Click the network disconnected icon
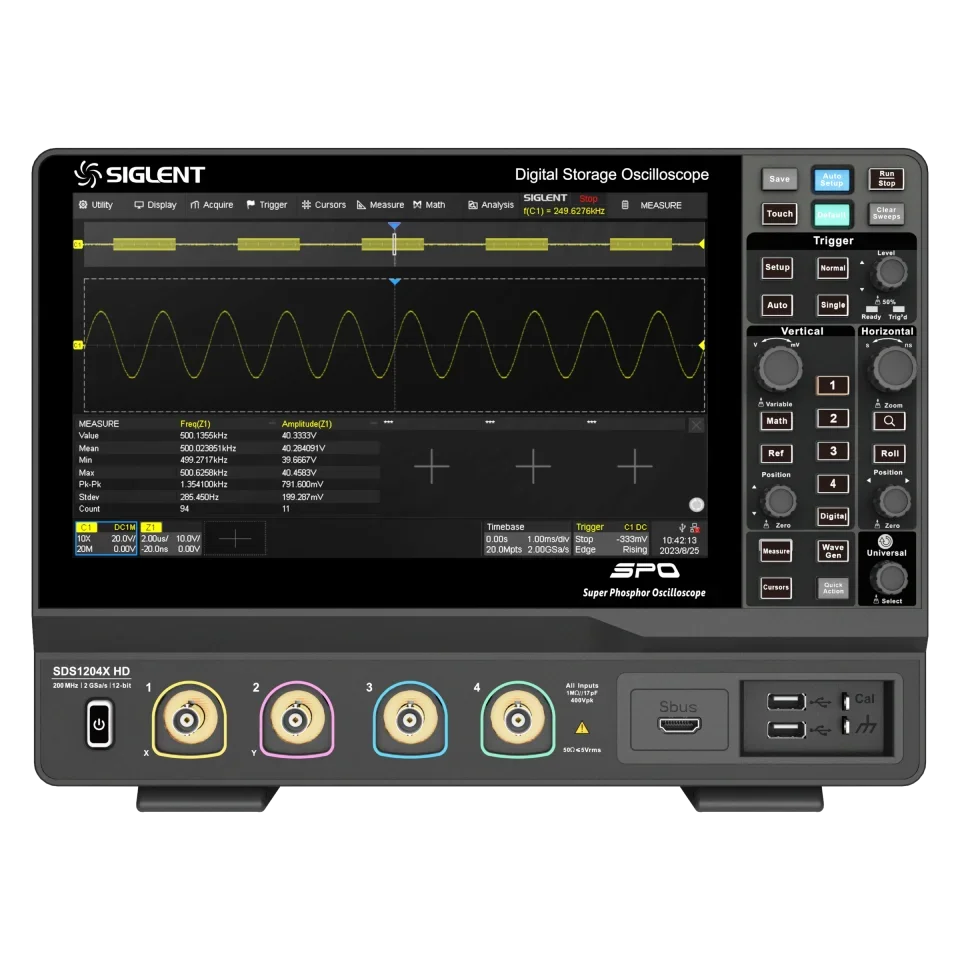 (695, 527)
